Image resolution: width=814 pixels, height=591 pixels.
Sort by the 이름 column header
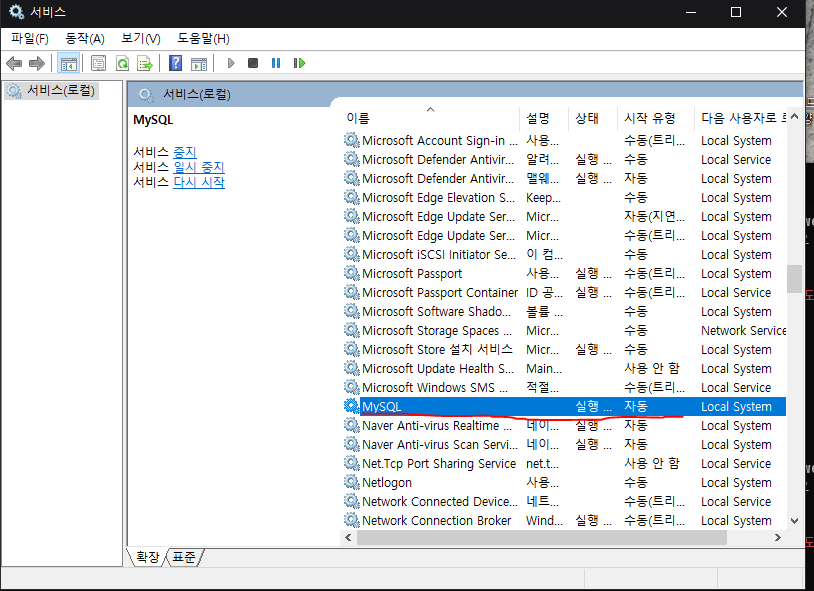(x=430, y=118)
